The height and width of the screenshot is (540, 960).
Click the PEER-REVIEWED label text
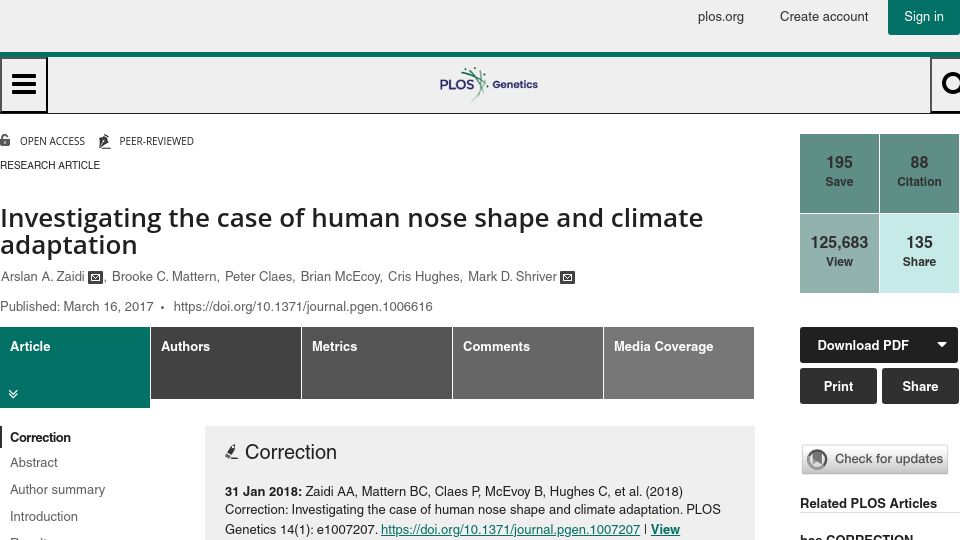[156, 141]
